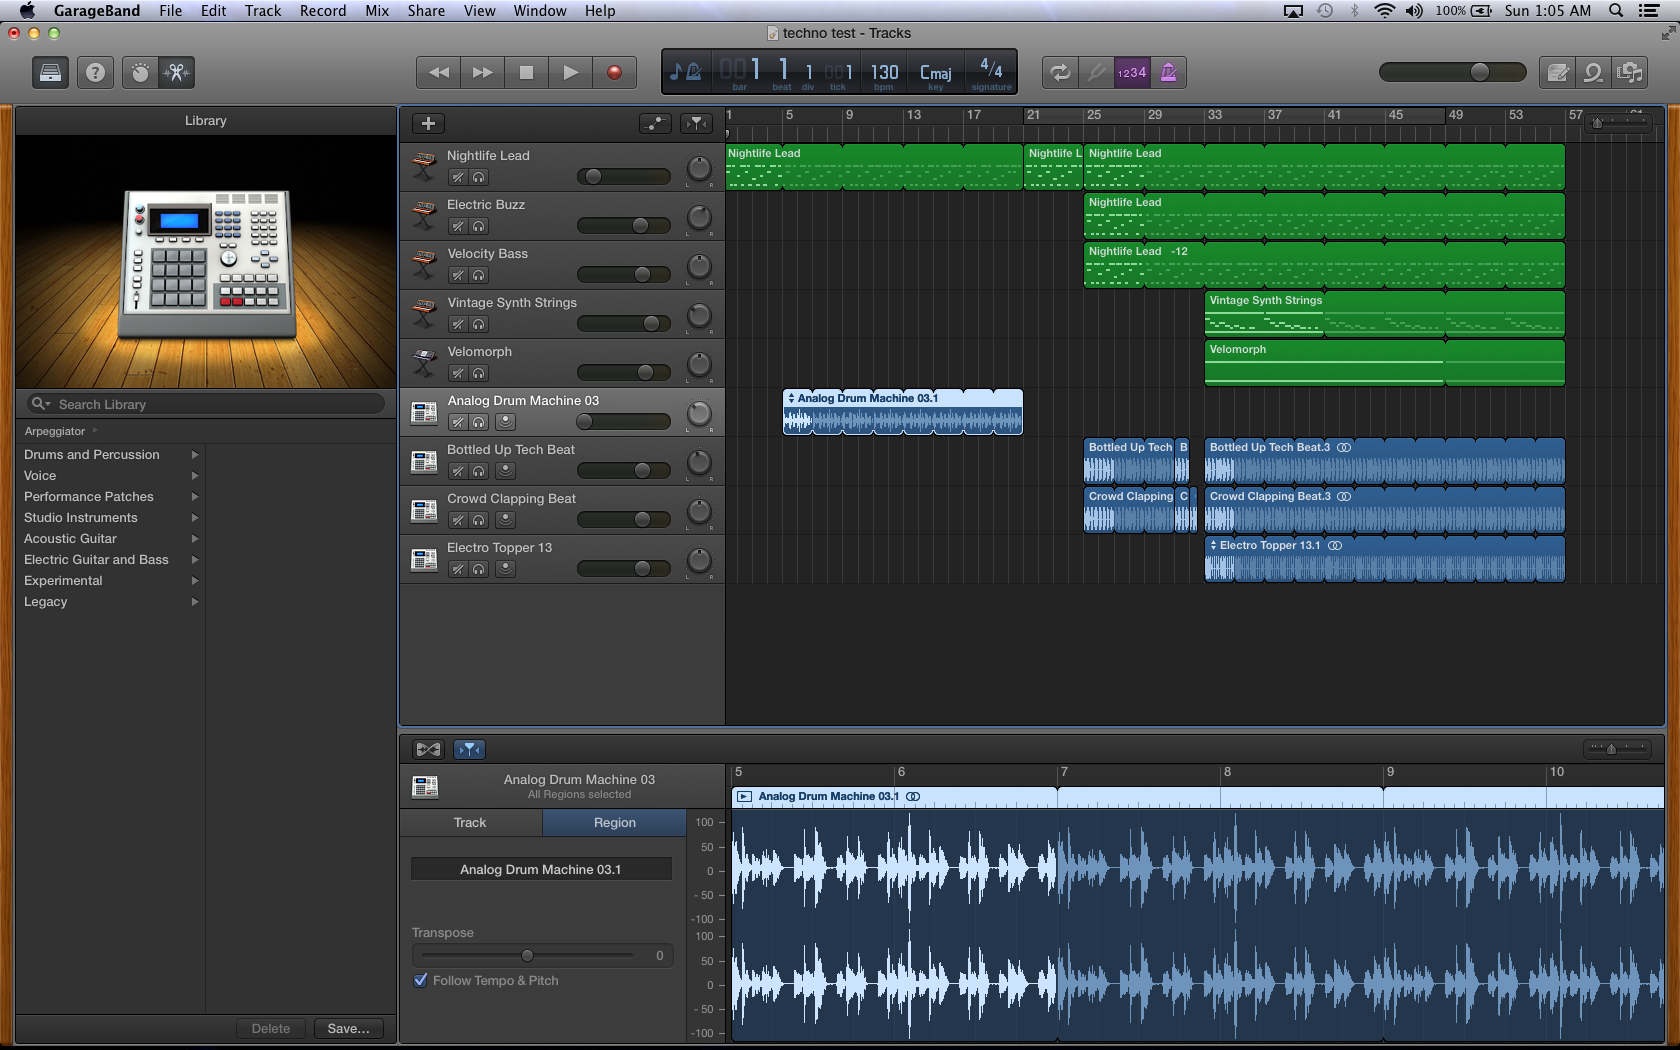Click the Crowd Clapping Beat track icon

pos(424,511)
